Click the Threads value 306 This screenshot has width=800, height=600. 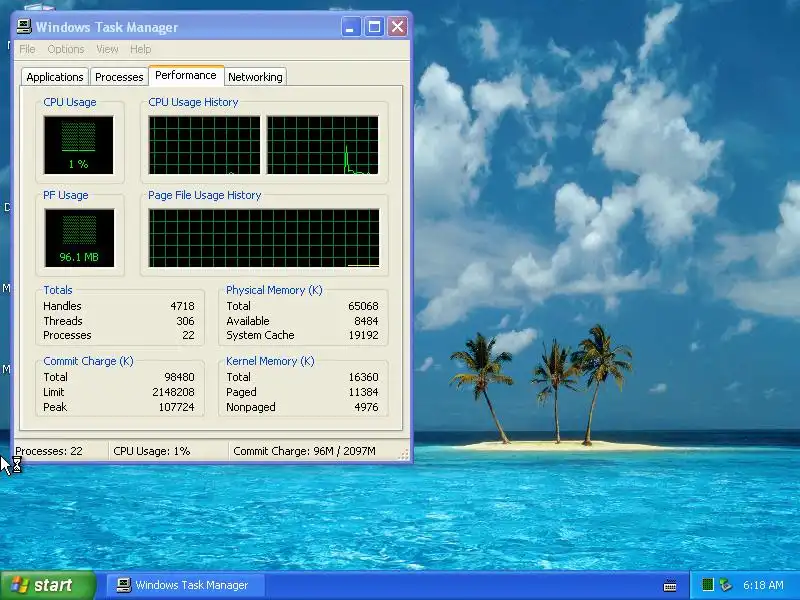(x=185, y=321)
